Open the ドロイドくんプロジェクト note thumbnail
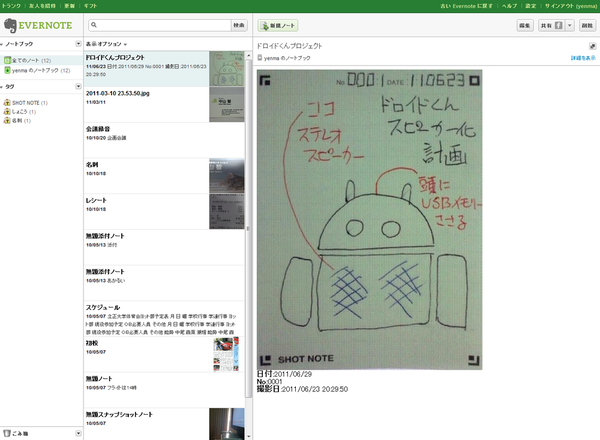This screenshot has height=440, width=600. (227, 69)
